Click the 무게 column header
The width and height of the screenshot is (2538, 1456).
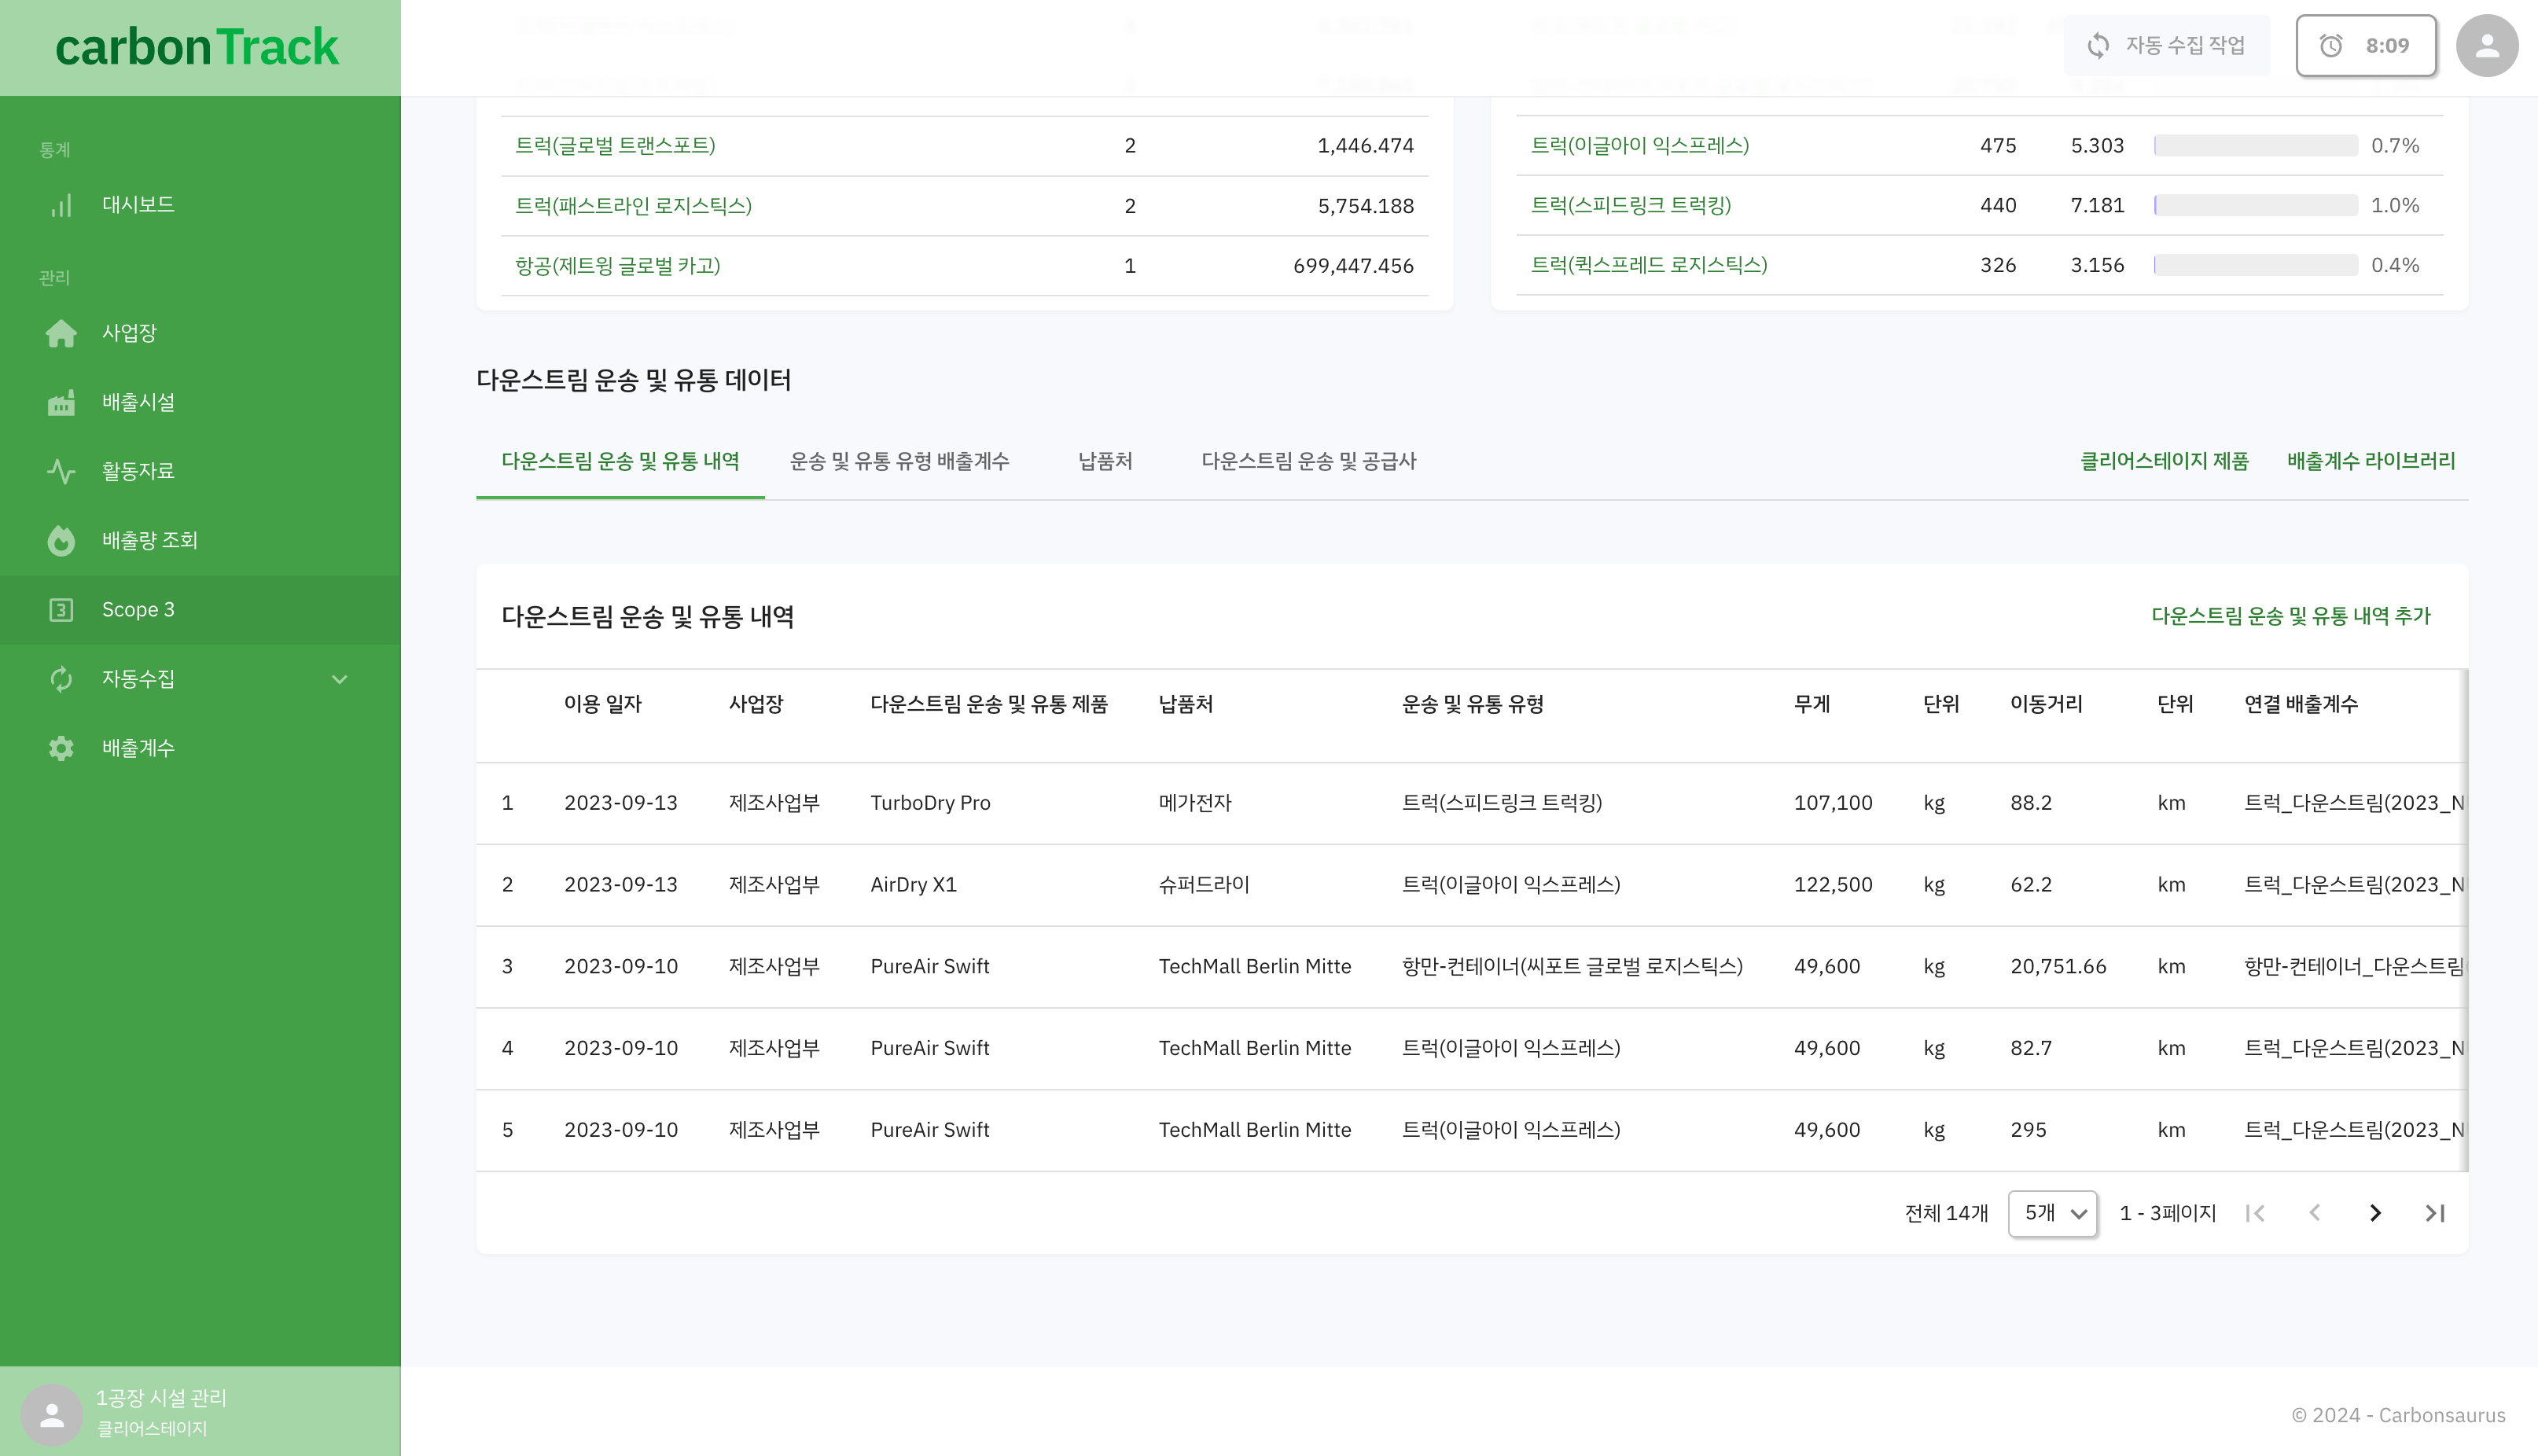(x=1812, y=704)
